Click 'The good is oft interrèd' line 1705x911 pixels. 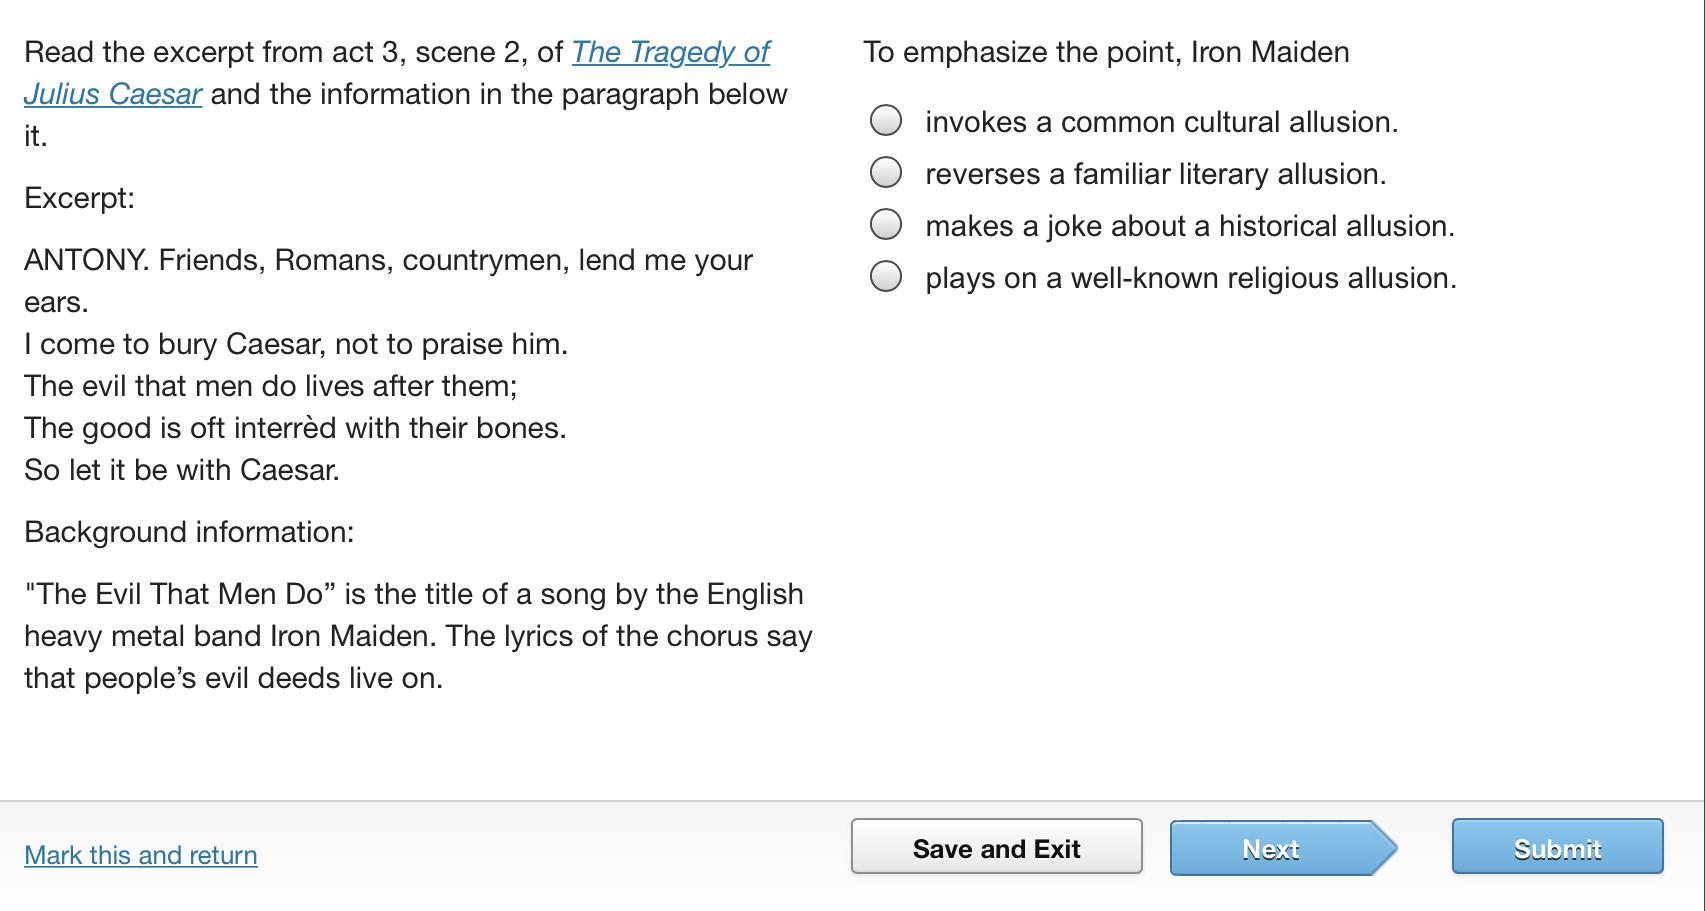[295, 428]
